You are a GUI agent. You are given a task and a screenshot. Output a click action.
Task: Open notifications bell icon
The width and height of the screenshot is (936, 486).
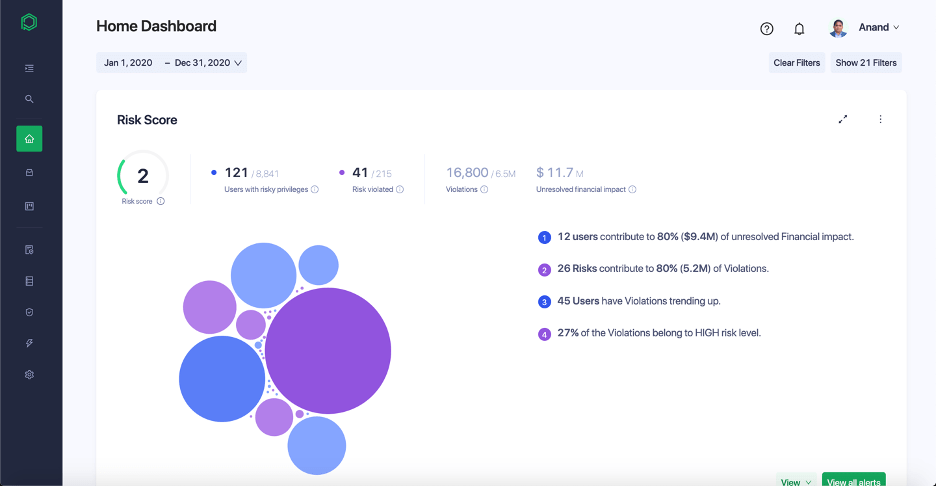point(799,29)
